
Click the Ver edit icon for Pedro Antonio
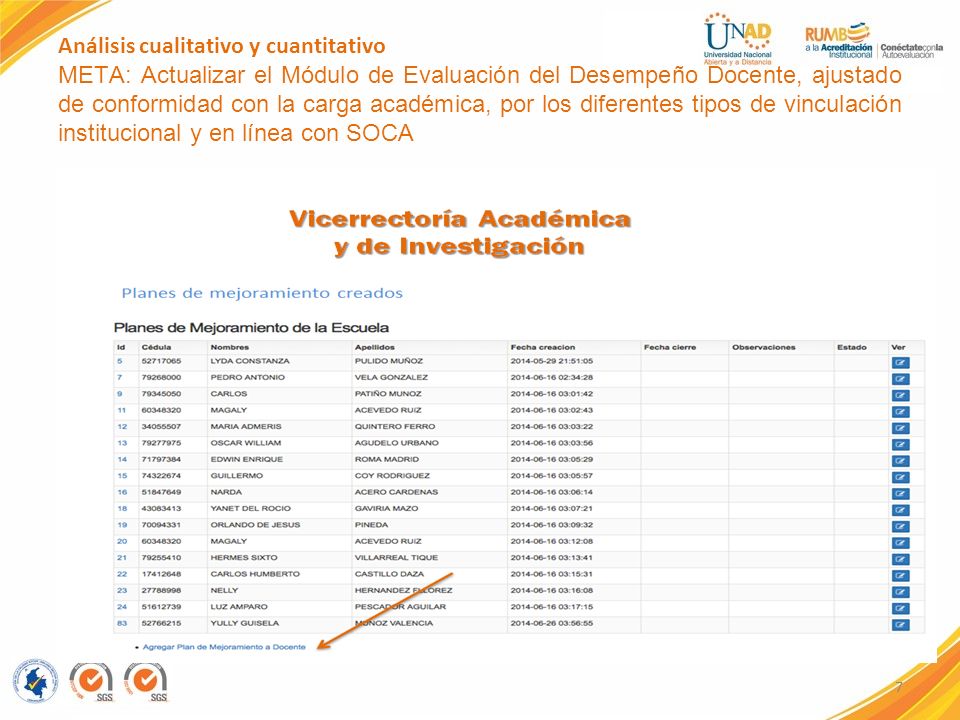click(900, 379)
